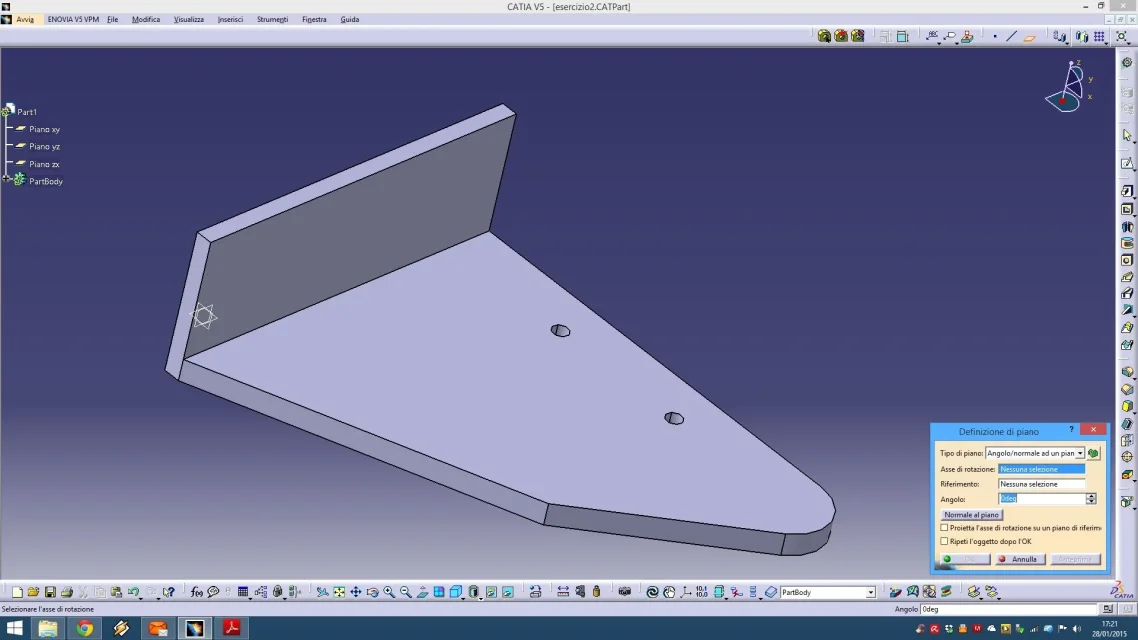Click the Print icon in toolbar
Screen dimensions: 1138x640
click(66, 592)
